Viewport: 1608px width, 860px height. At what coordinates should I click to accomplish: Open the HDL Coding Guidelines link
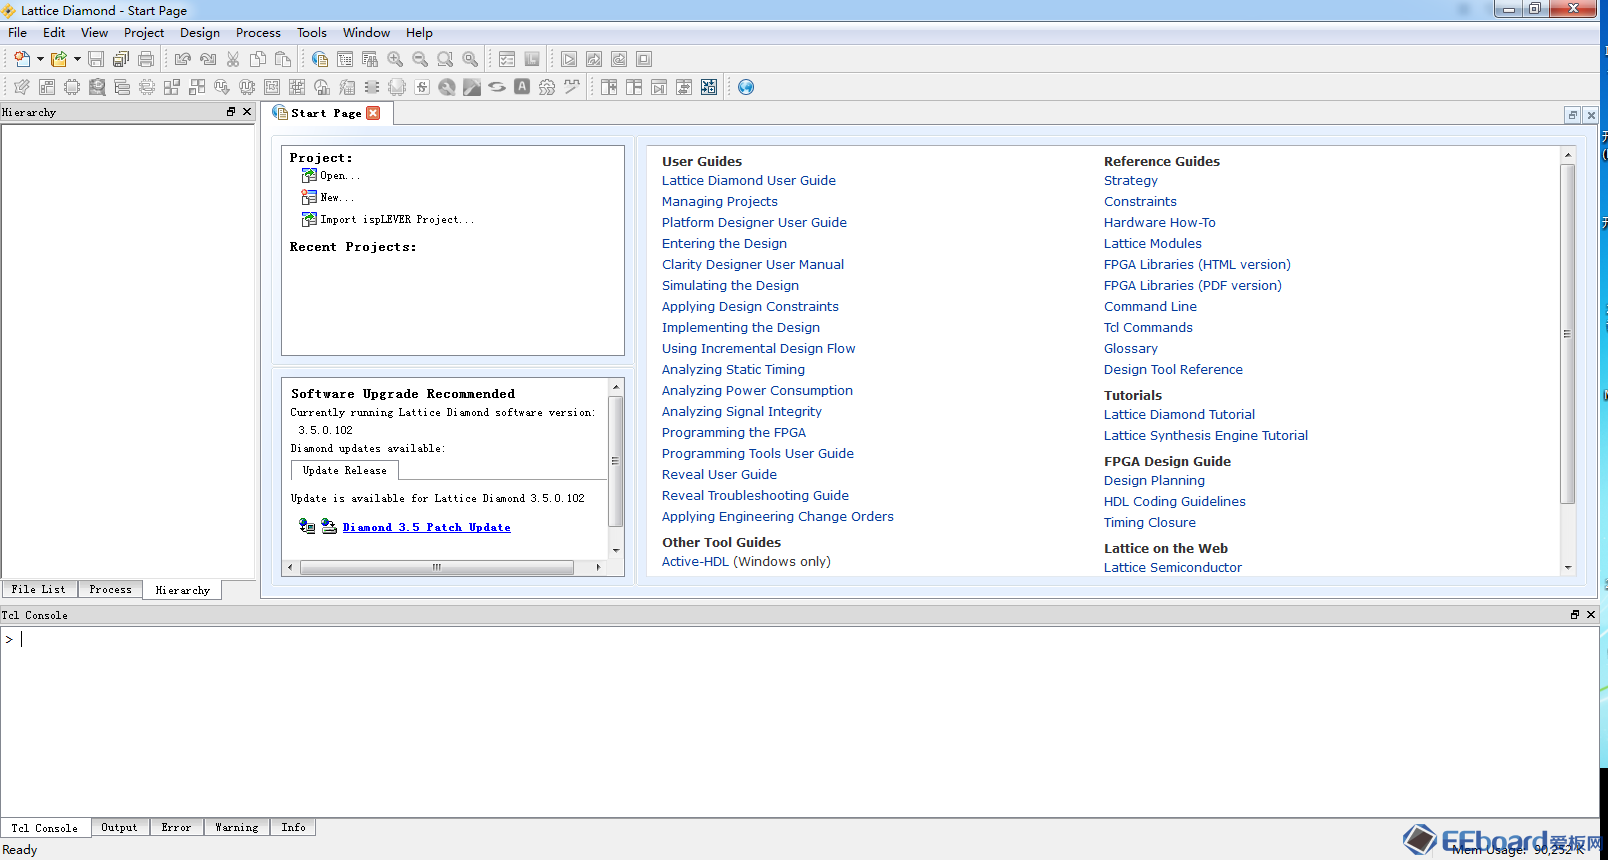1175,502
